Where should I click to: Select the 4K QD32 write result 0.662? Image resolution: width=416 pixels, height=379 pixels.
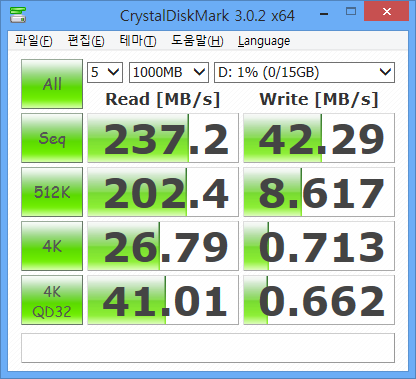pos(319,300)
